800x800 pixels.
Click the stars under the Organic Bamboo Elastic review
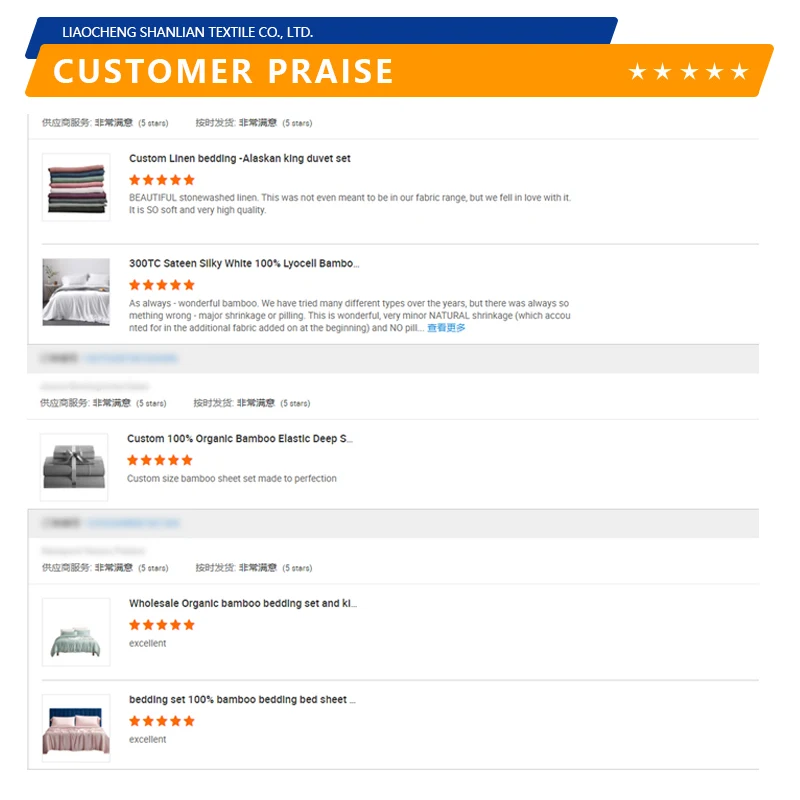[x=160, y=460]
